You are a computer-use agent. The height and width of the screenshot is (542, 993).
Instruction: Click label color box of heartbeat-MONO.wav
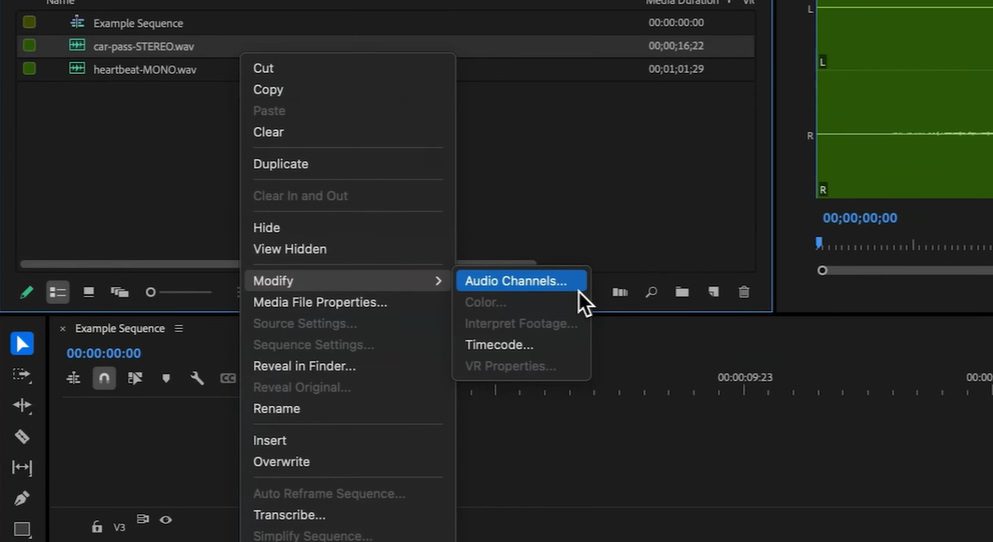coord(29,68)
